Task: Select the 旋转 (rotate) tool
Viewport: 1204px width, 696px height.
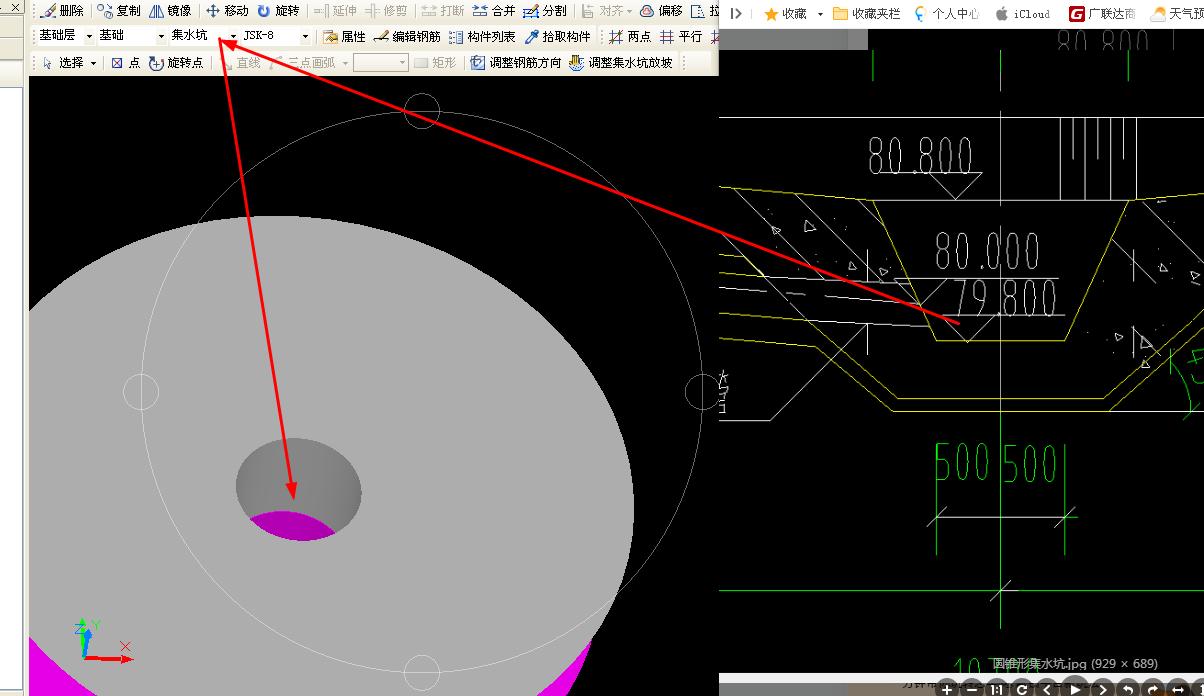Action: coord(278,11)
